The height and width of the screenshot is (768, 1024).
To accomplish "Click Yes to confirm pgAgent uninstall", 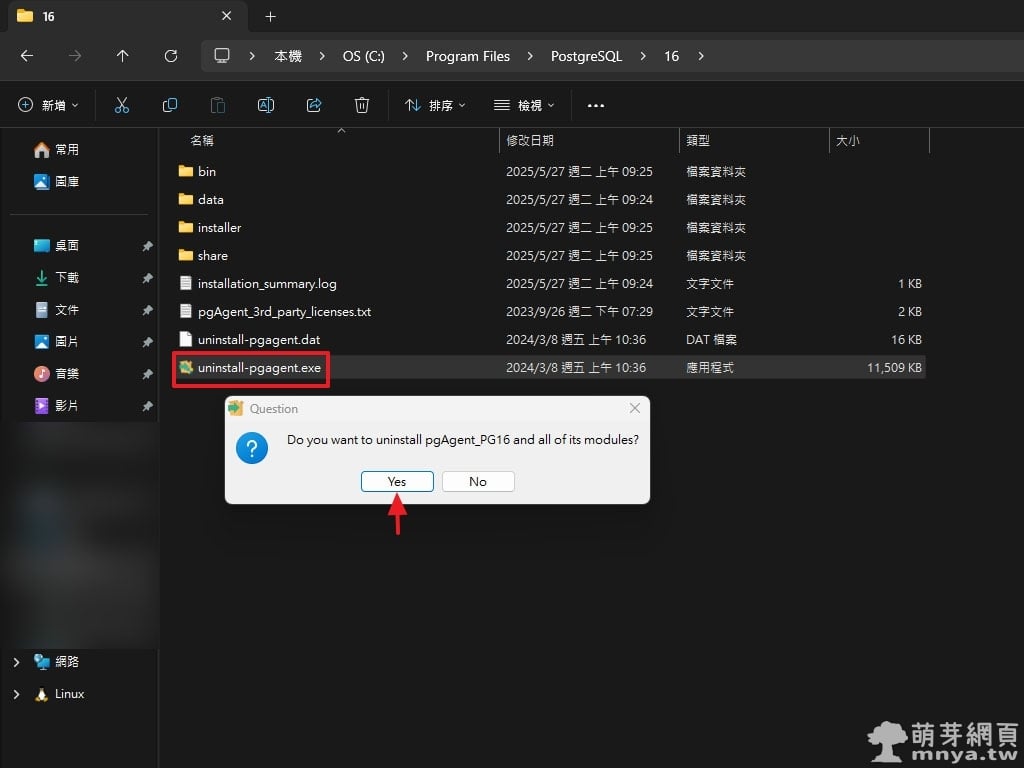I will point(397,482).
